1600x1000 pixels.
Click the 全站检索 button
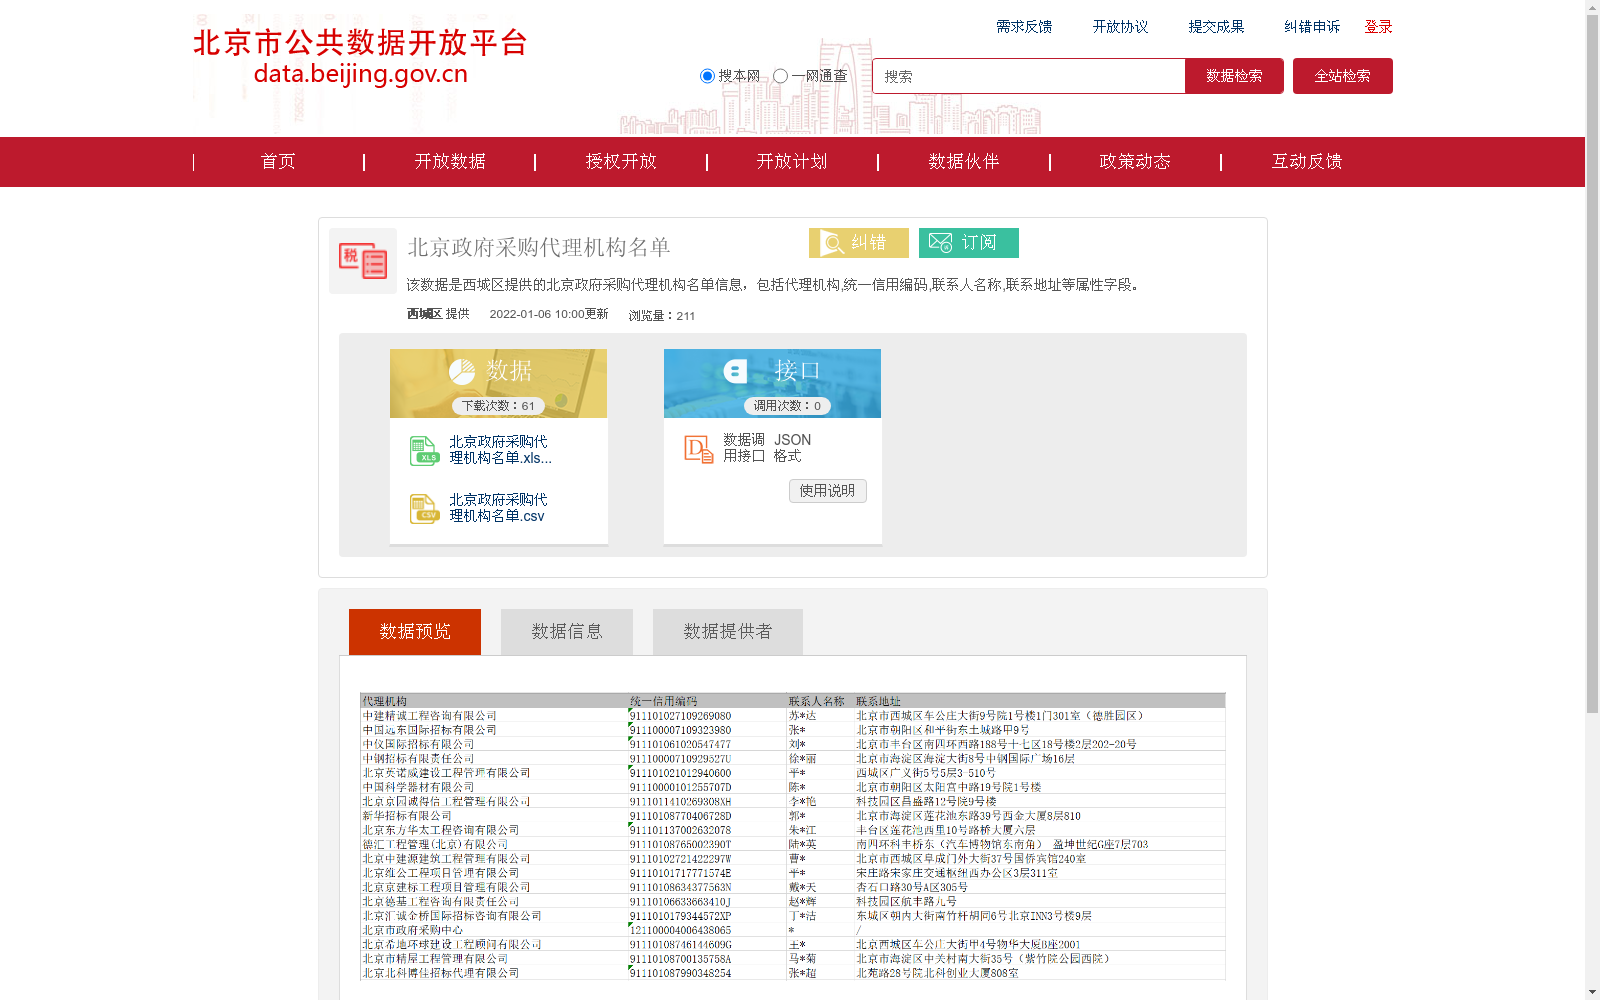1342,76
